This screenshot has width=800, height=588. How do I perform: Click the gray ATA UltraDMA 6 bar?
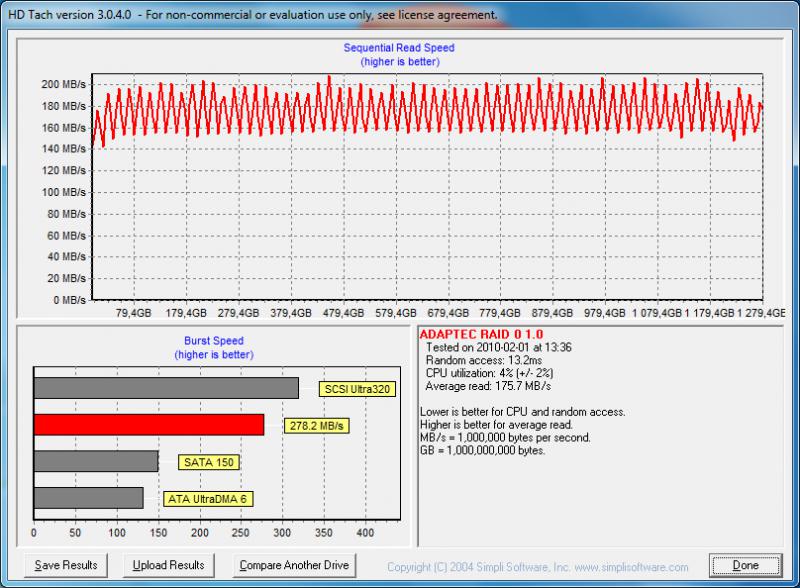click(x=89, y=498)
